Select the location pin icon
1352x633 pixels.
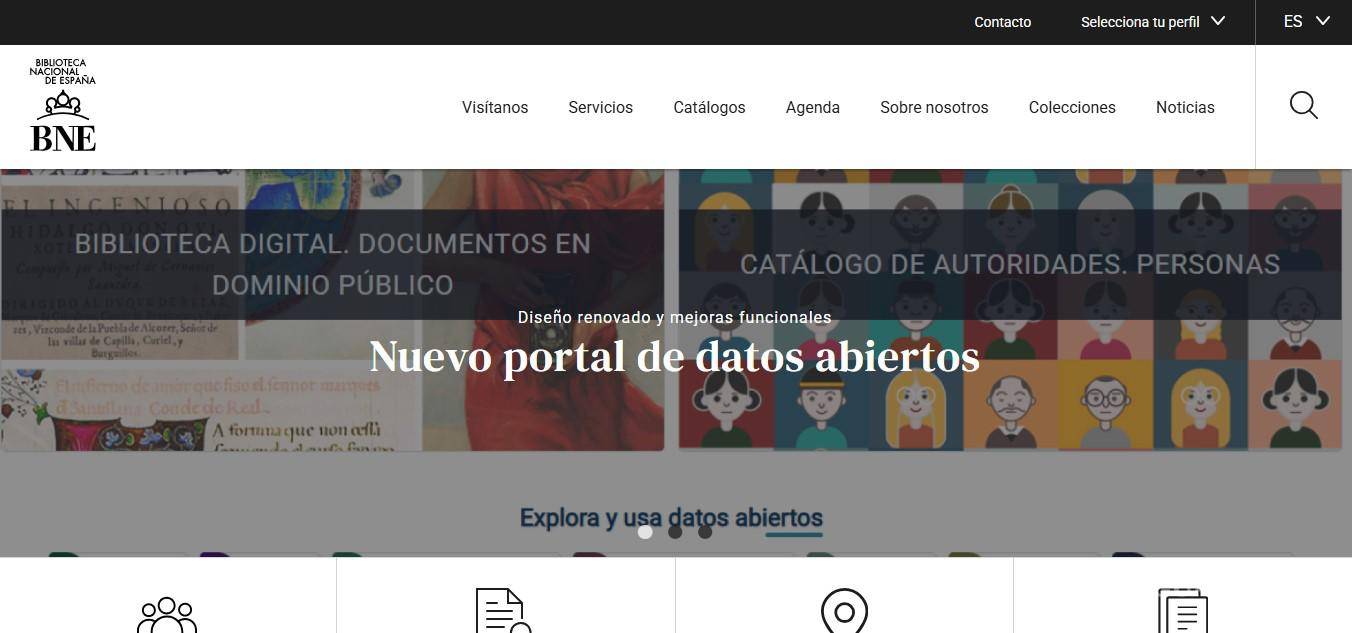tap(844, 610)
